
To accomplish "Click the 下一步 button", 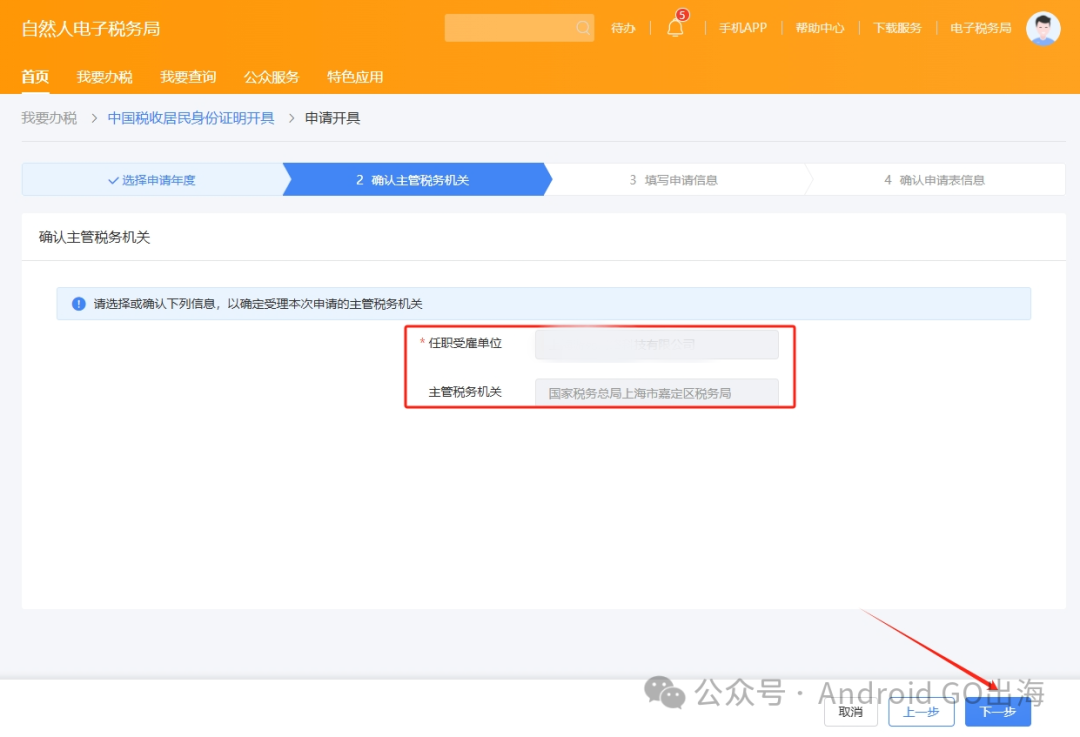I will [x=997, y=711].
